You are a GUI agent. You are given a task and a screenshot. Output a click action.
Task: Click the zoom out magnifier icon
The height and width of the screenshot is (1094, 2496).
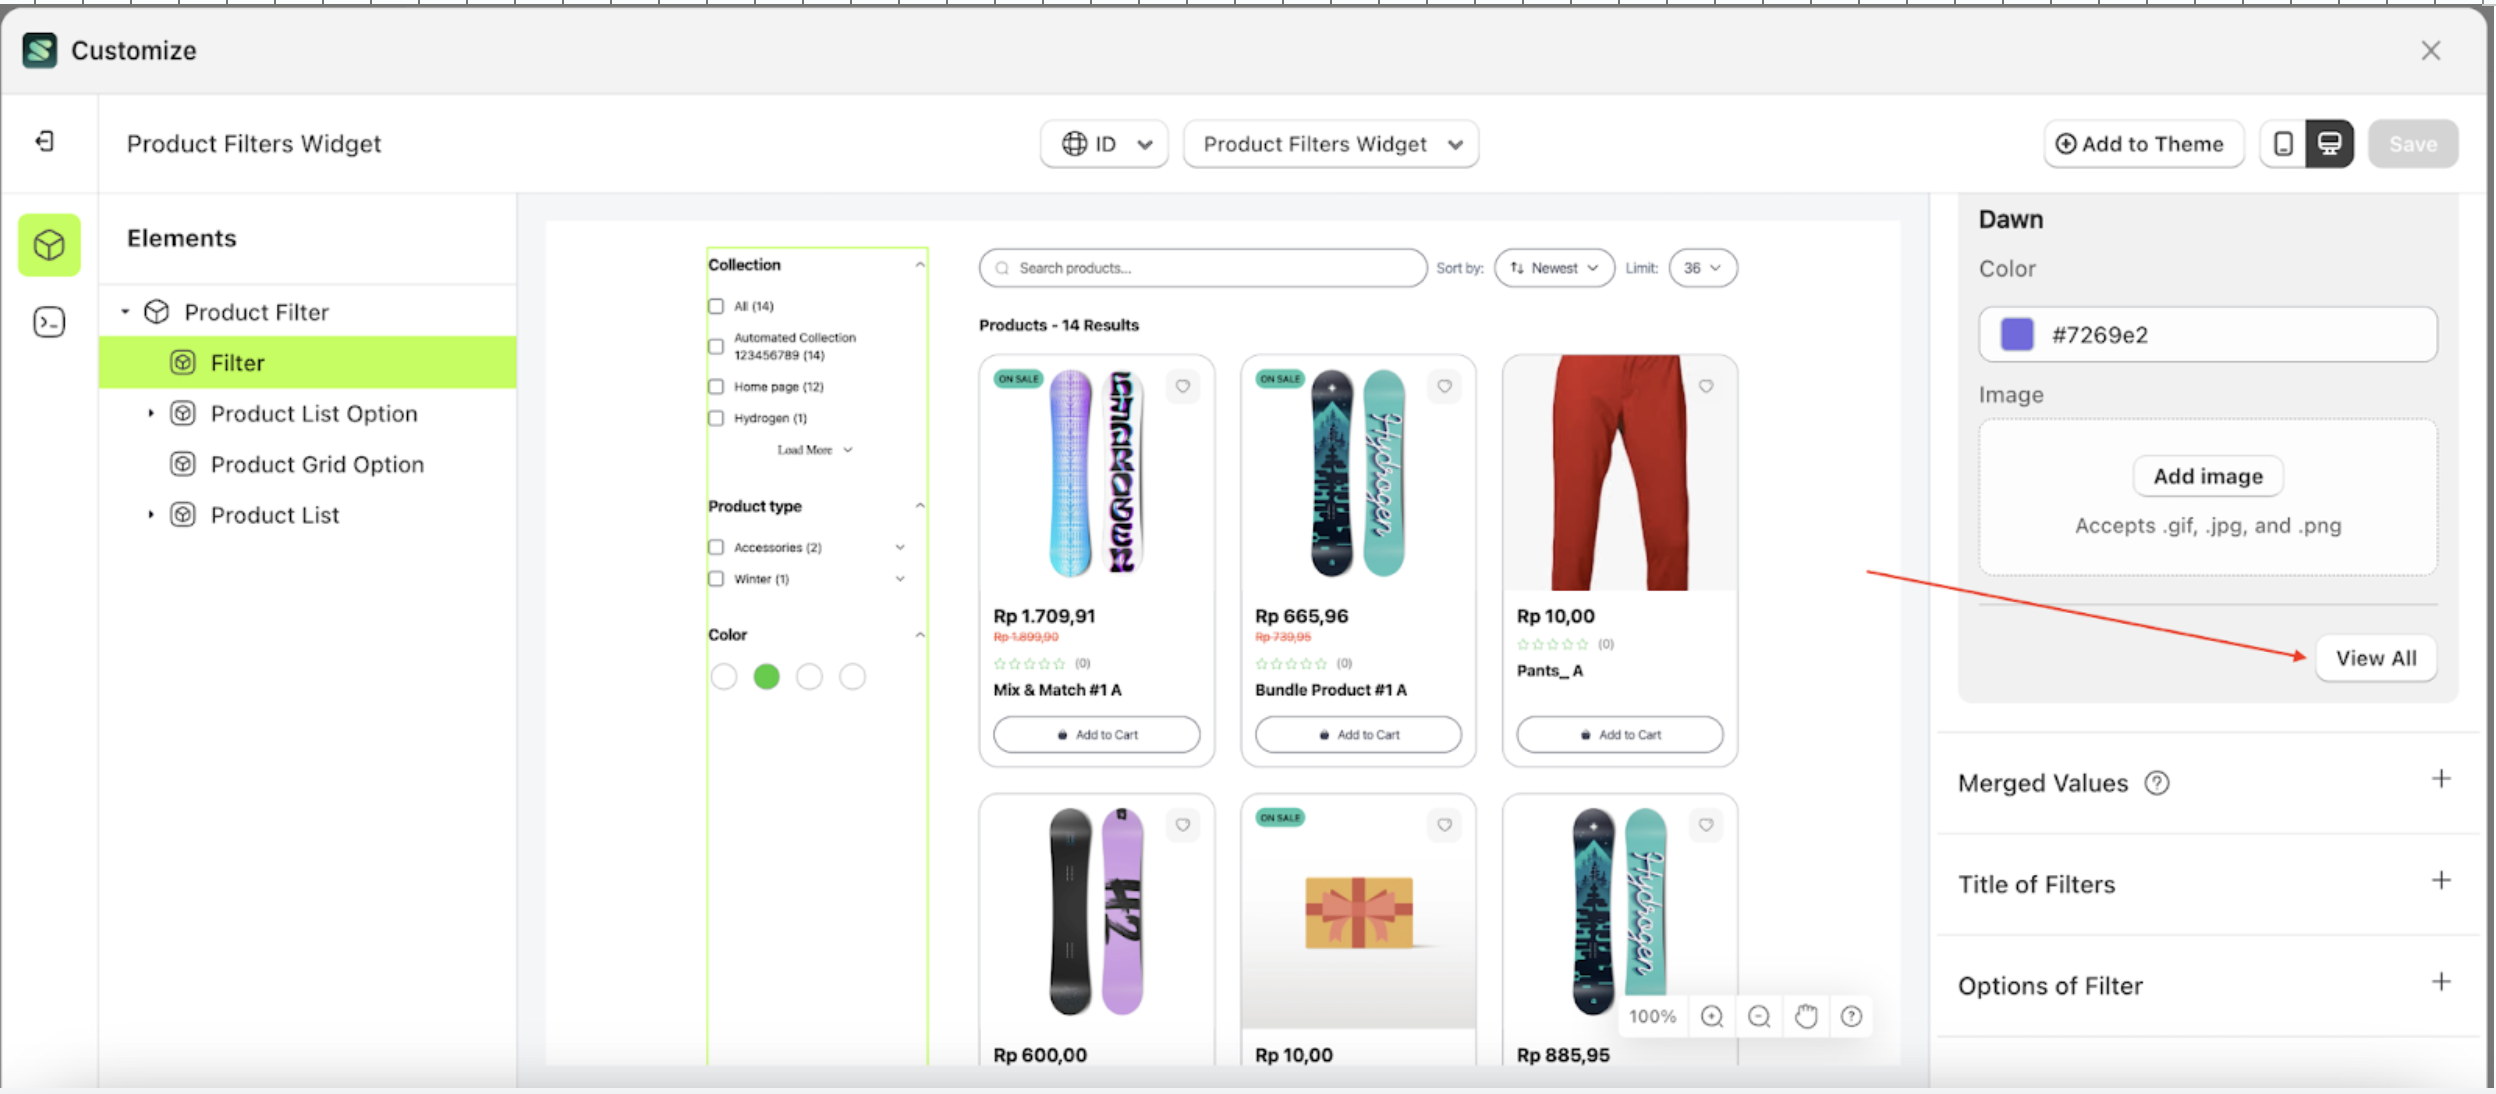(x=1759, y=1016)
